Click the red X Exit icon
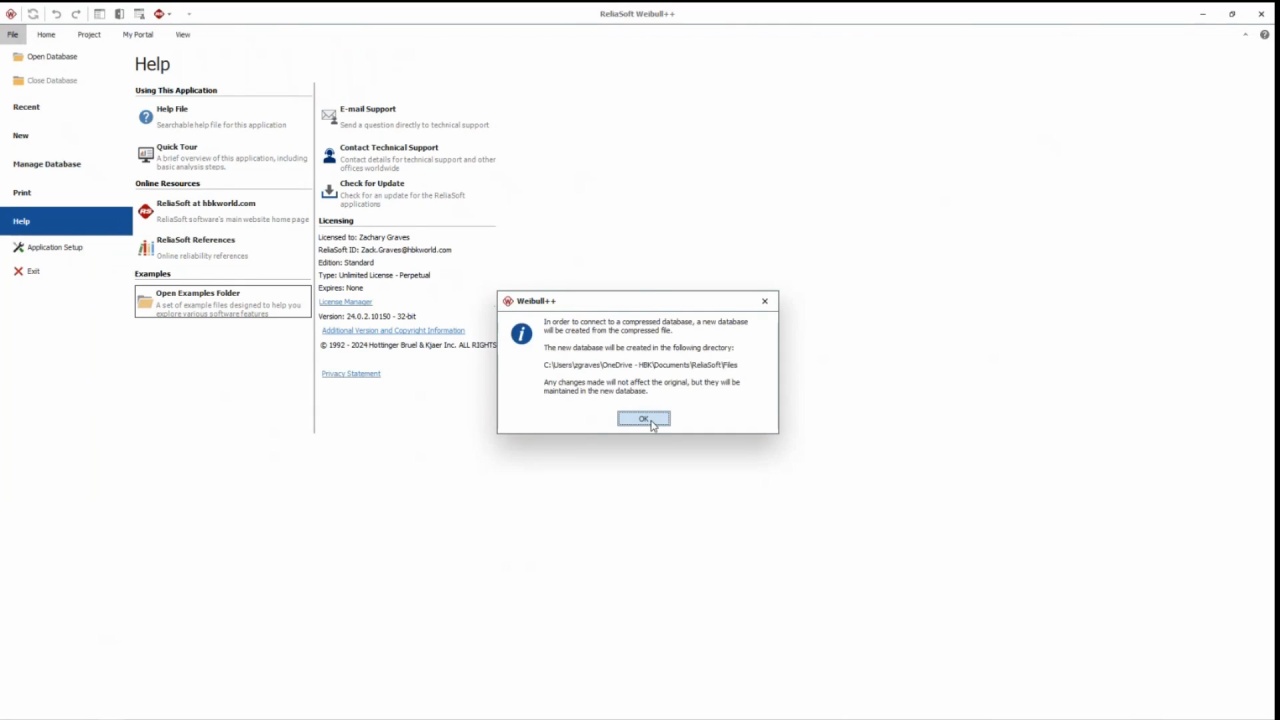Image resolution: width=1280 pixels, height=720 pixels. pyautogui.click(x=18, y=271)
